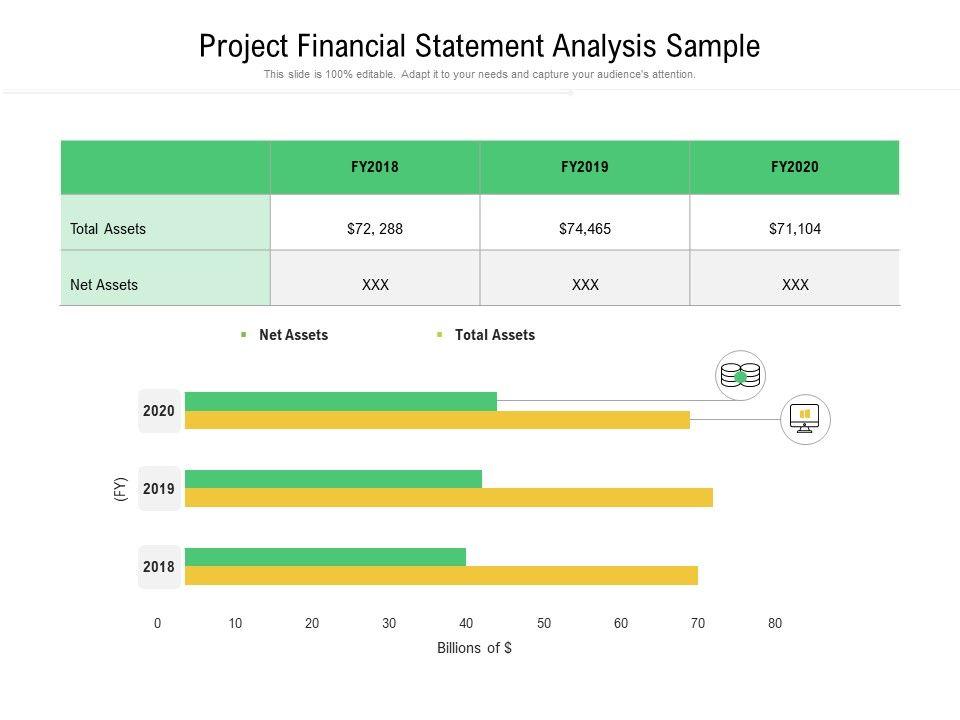Image resolution: width=960 pixels, height=720 pixels.
Task: Click the 2020 green Net Assets bar
Action: (340, 401)
